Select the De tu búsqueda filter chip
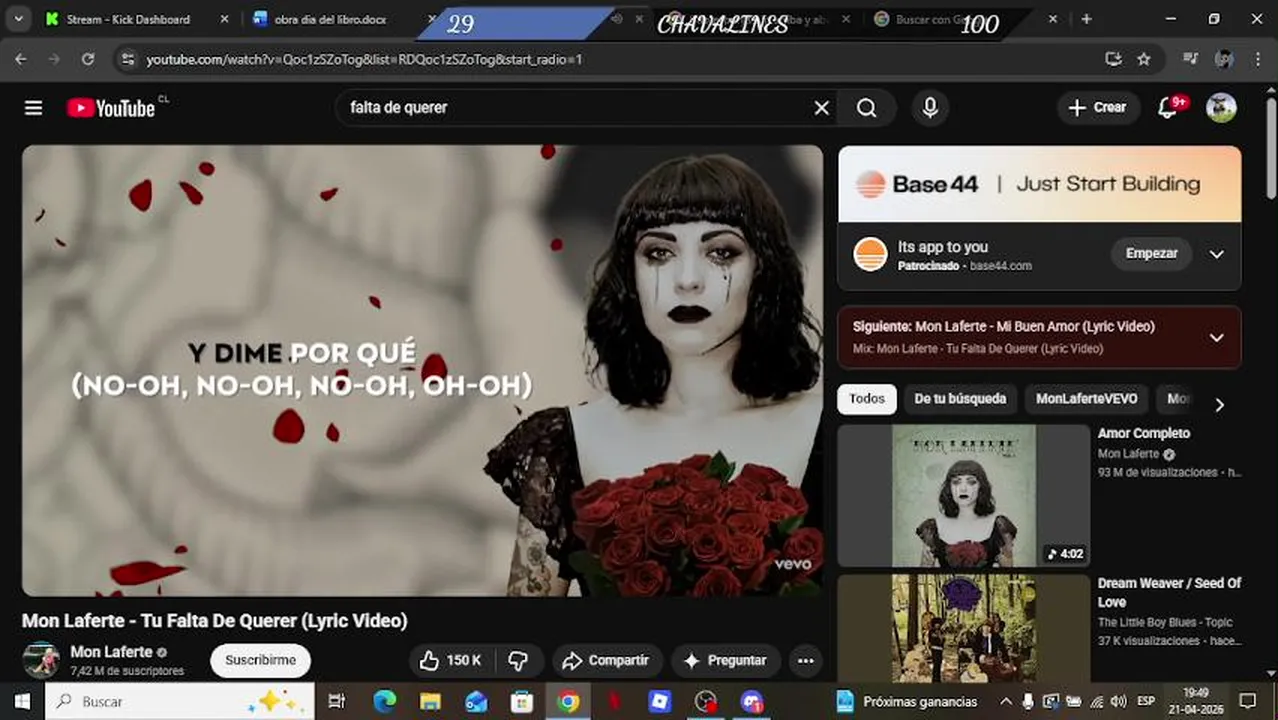1278x720 pixels. click(x=960, y=399)
